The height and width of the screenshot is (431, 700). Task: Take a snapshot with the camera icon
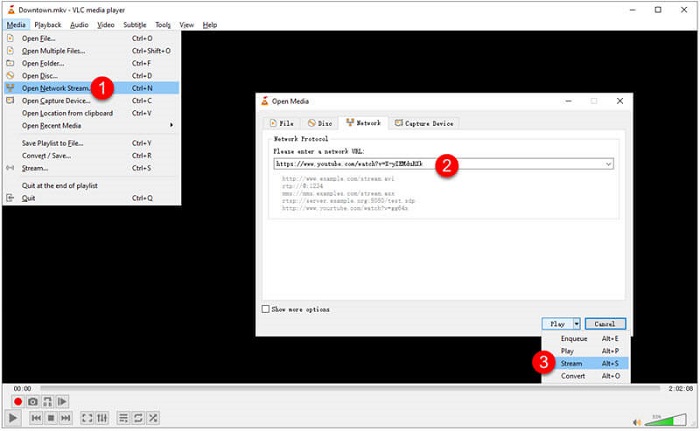(33, 402)
